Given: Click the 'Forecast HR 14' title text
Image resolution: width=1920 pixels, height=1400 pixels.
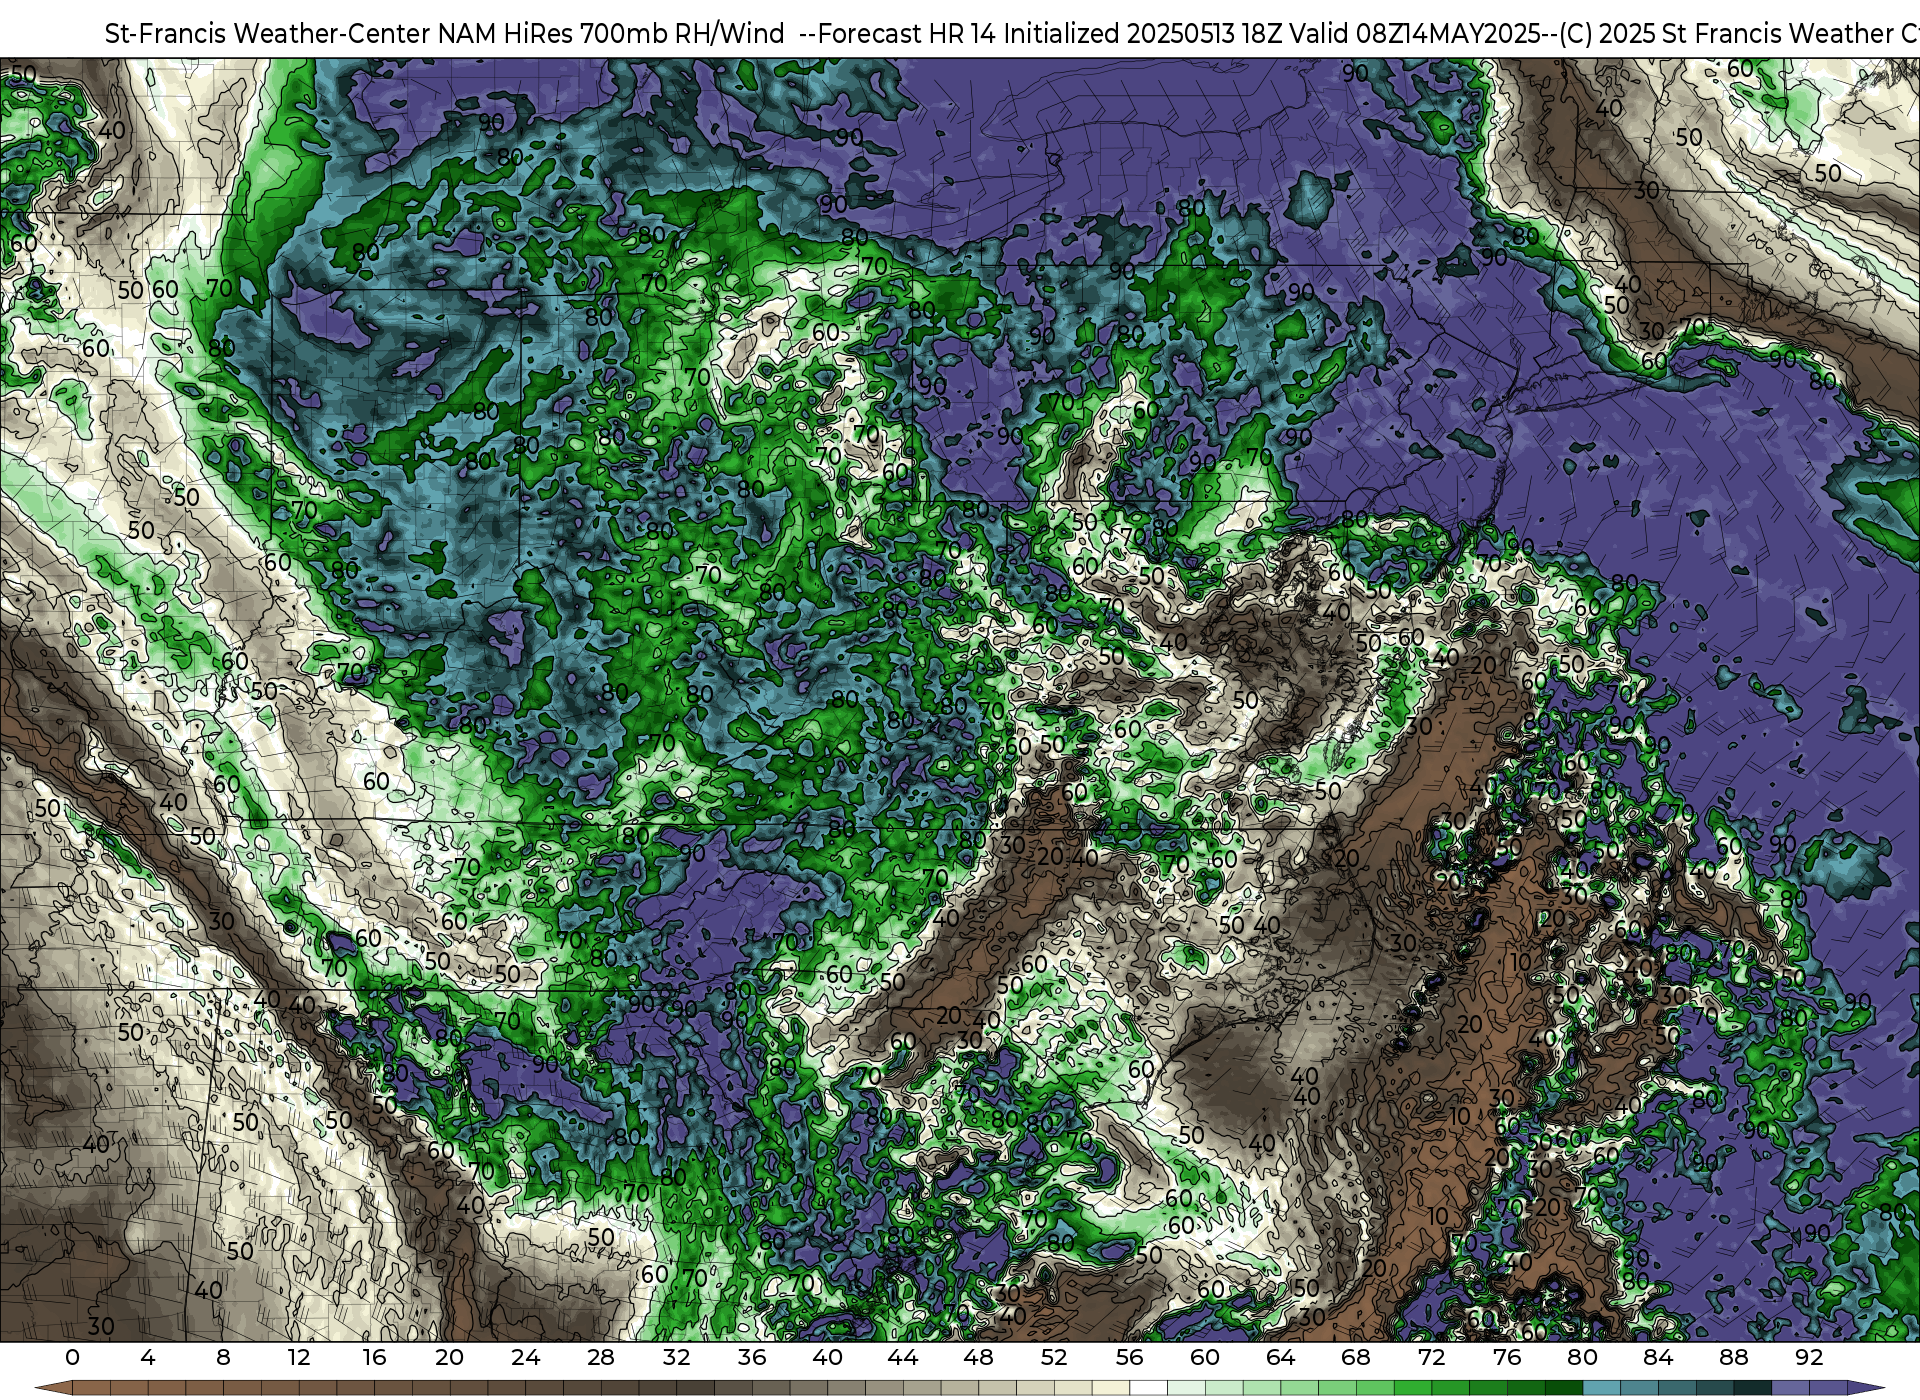Looking at the screenshot, I should (907, 34).
